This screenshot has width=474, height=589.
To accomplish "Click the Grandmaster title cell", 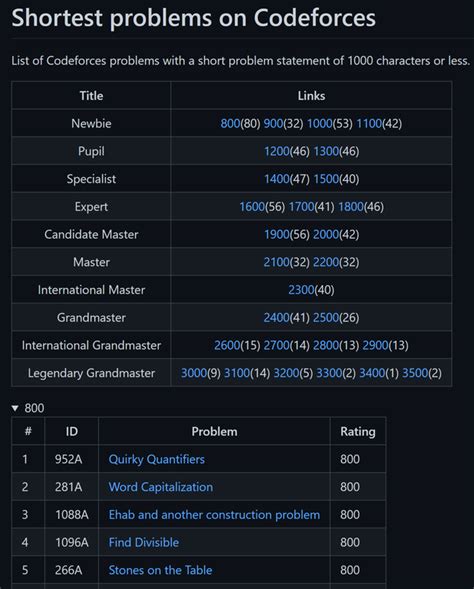I will [x=91, y=318].
